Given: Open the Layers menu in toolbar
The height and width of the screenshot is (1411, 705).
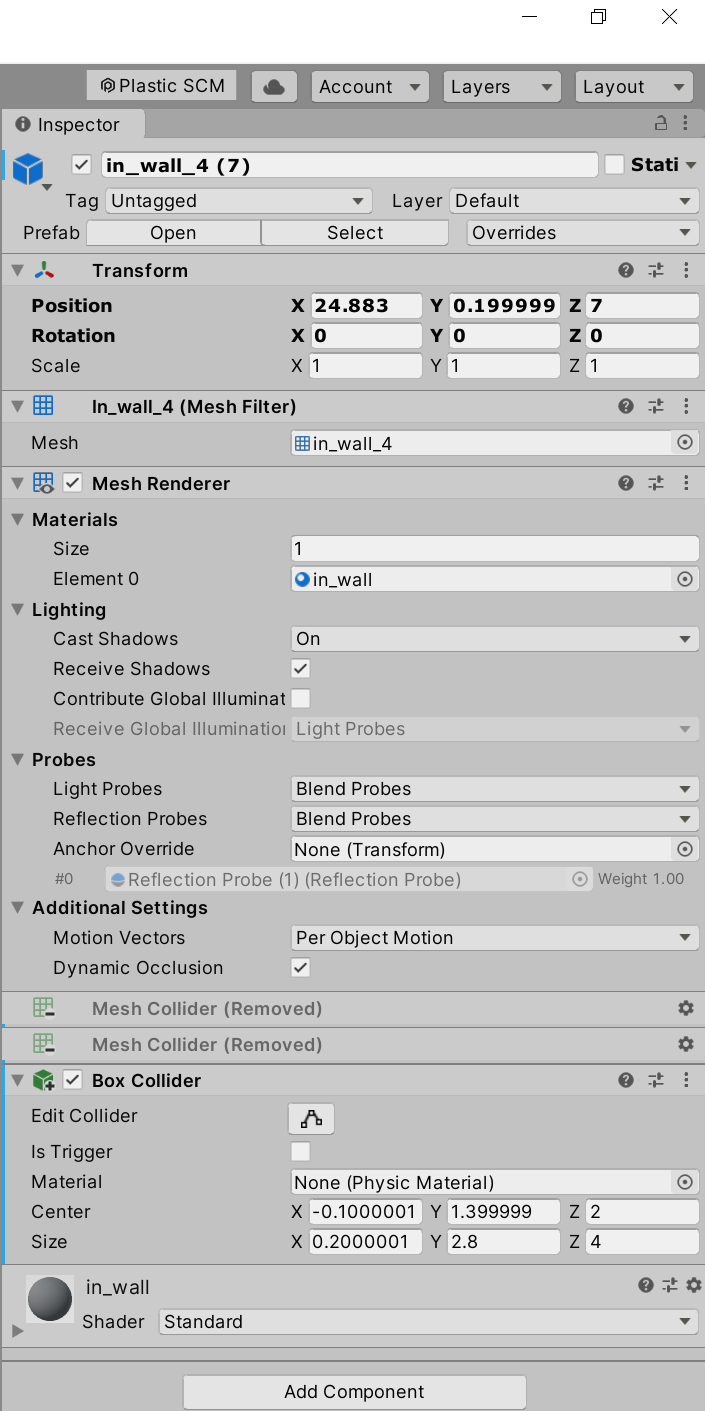Looking at the screenshot, I should (500, 87).
